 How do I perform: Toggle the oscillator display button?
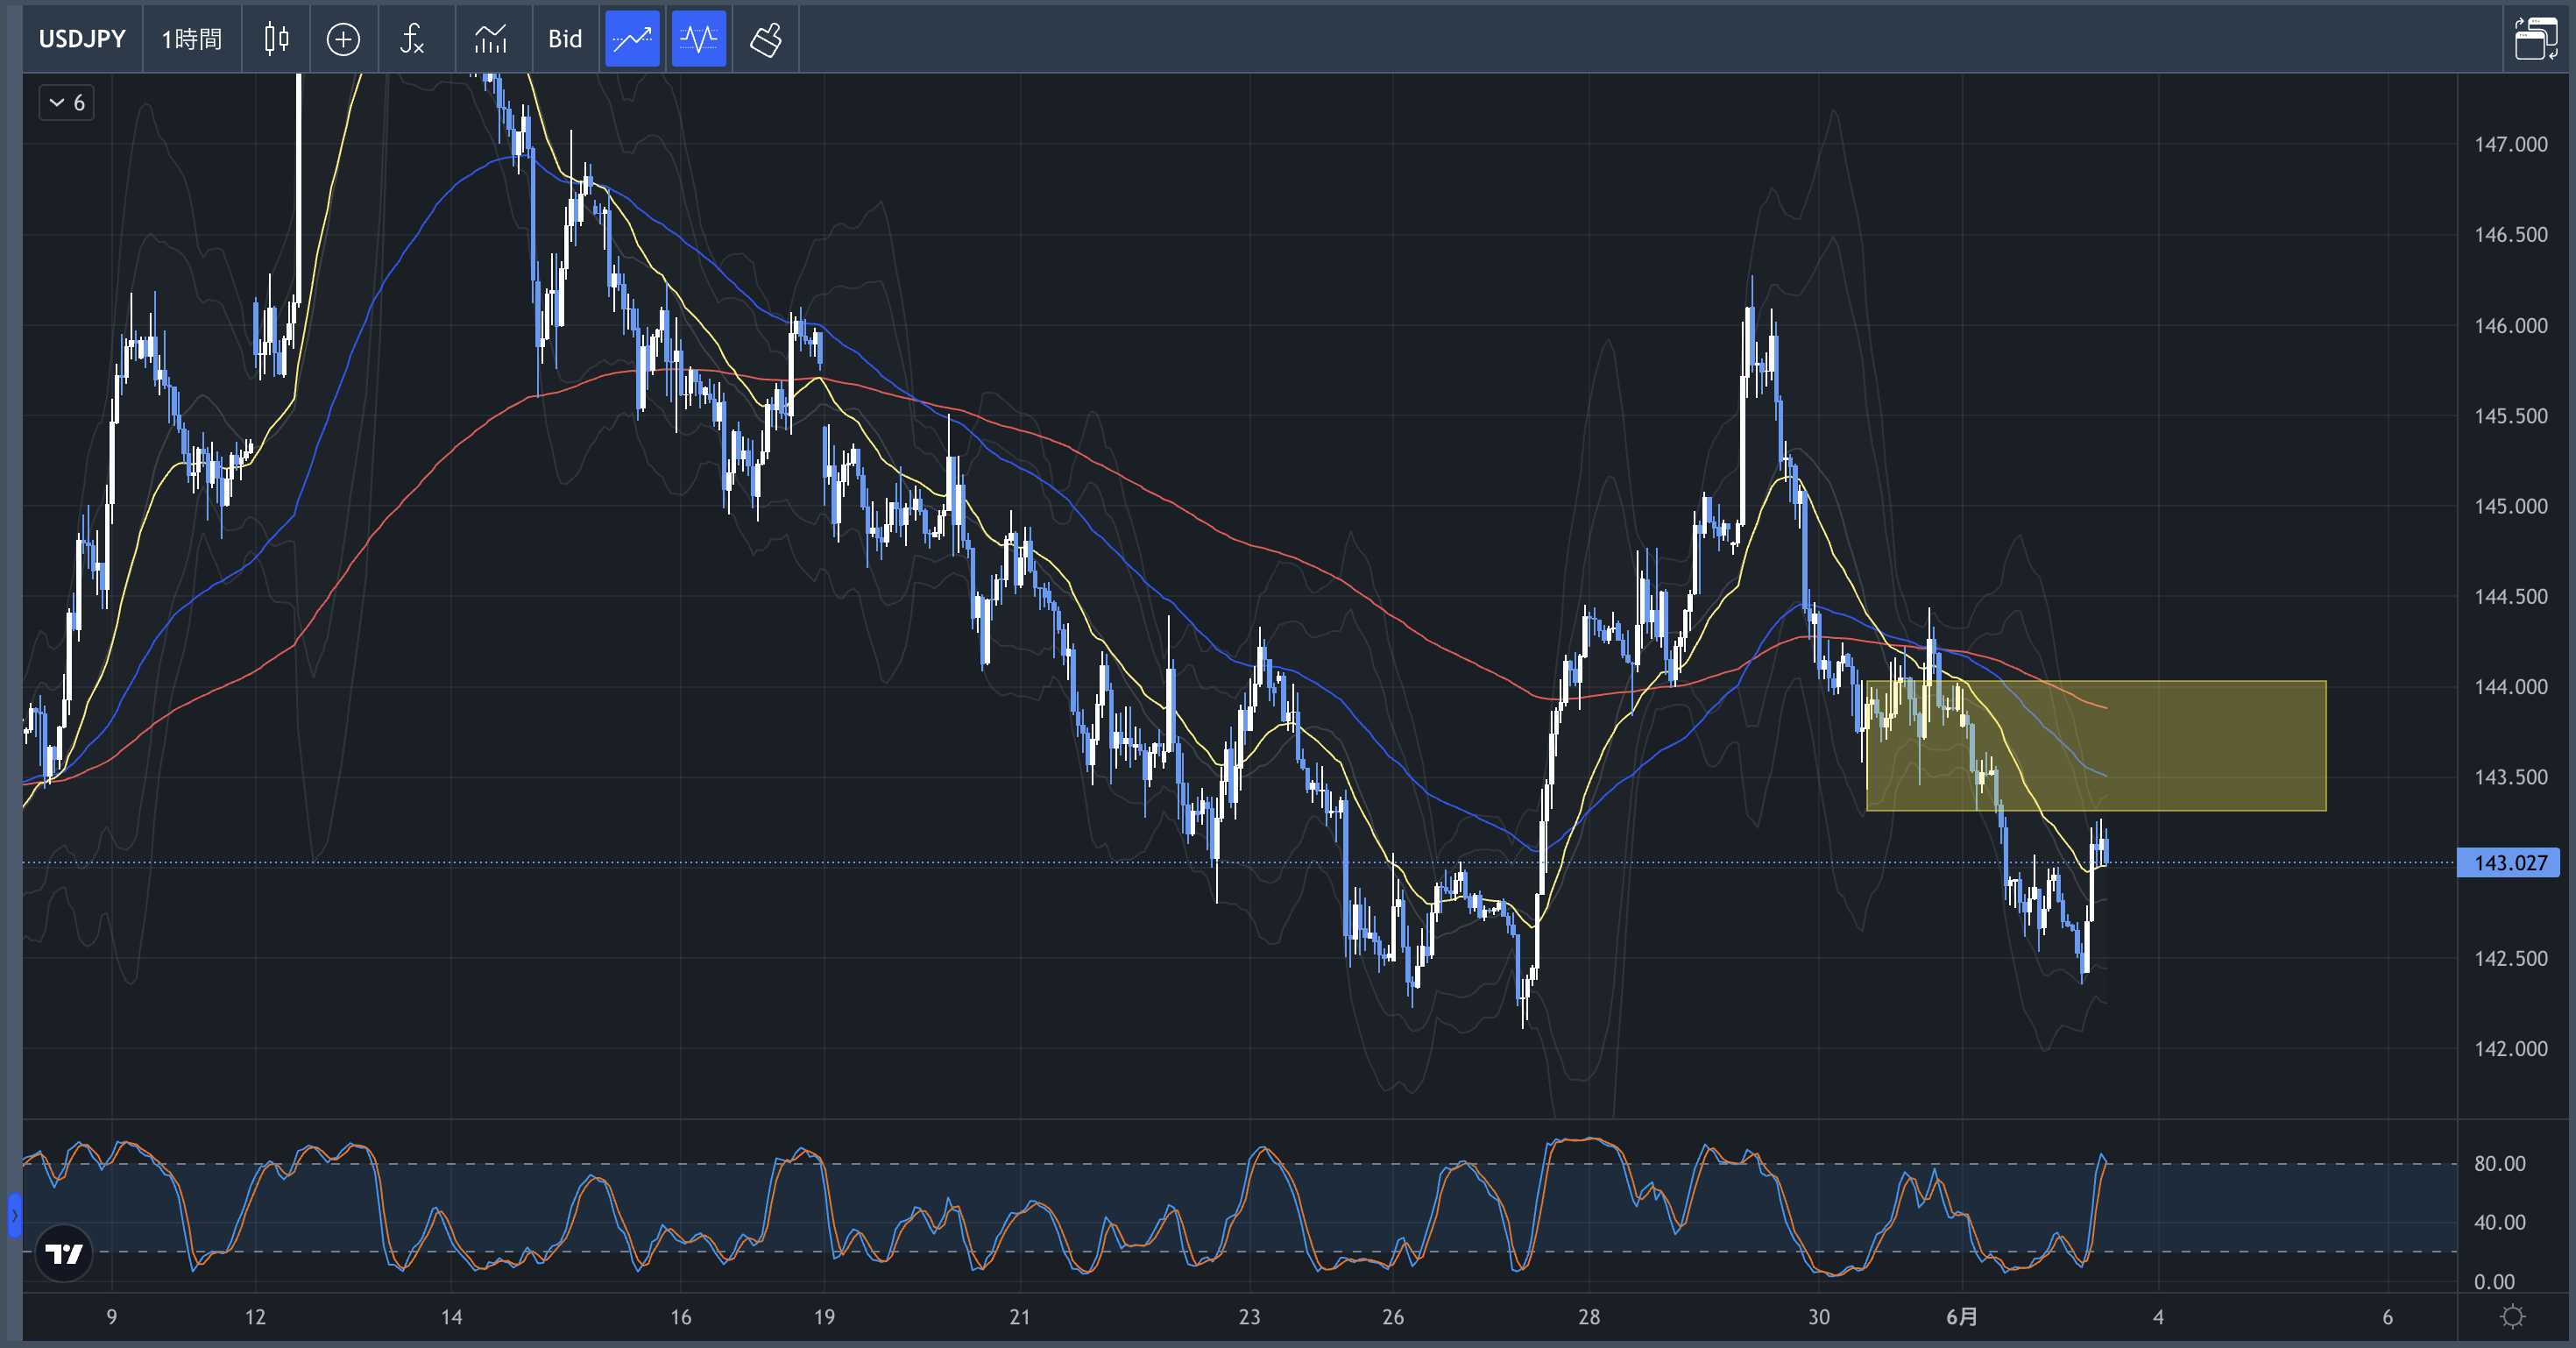click(698, 39)
